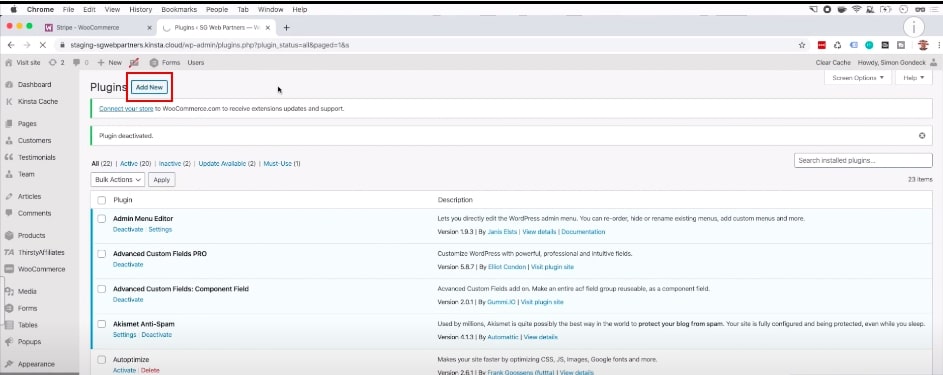Open the Howdy, Simon Gondeck account menu
The height and width of the screenshot is (375, 943).
(897, 62)
